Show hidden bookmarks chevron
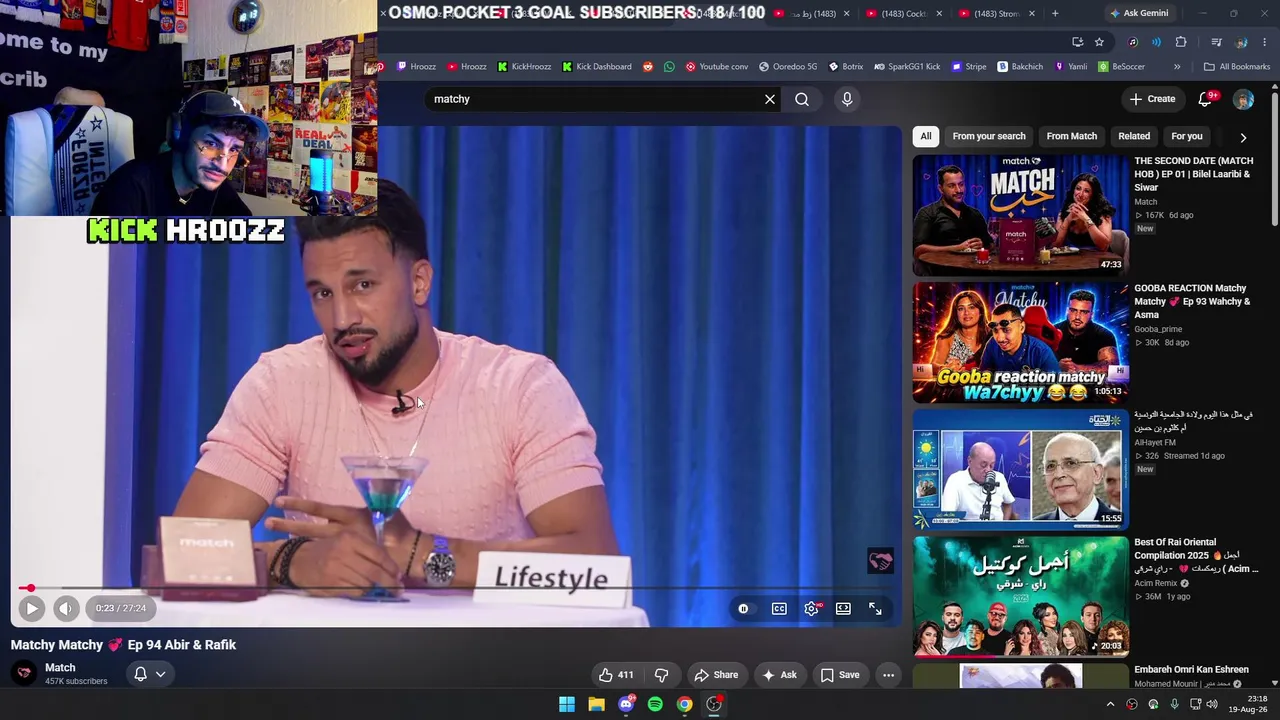Image resolution: width=1280 pixels, height=720 pixels. tap(1177, 67)
